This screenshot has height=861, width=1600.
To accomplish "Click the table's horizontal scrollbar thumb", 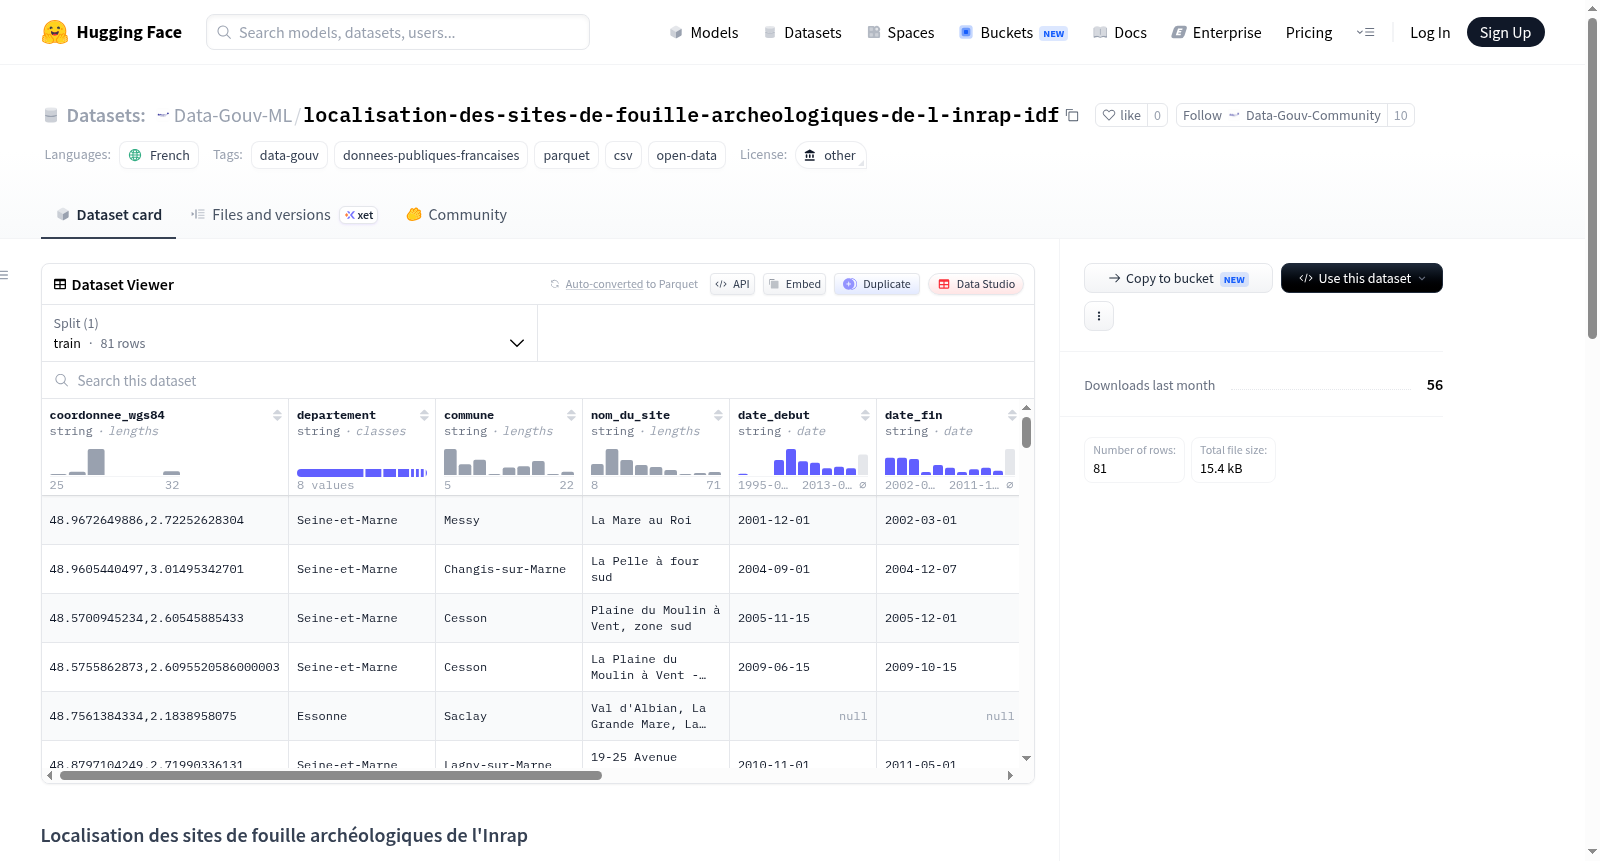I will pos(331,775).
